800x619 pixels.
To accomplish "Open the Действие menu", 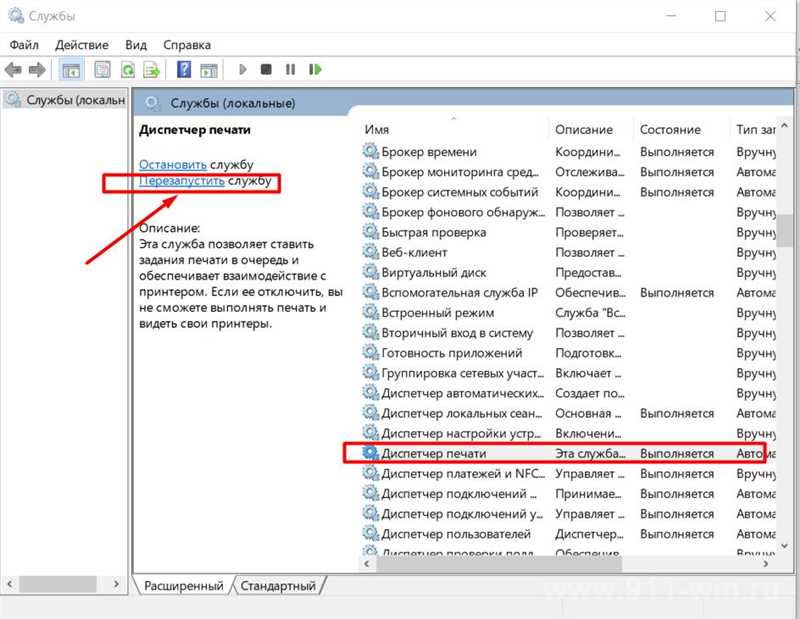I will coord(82,45).
